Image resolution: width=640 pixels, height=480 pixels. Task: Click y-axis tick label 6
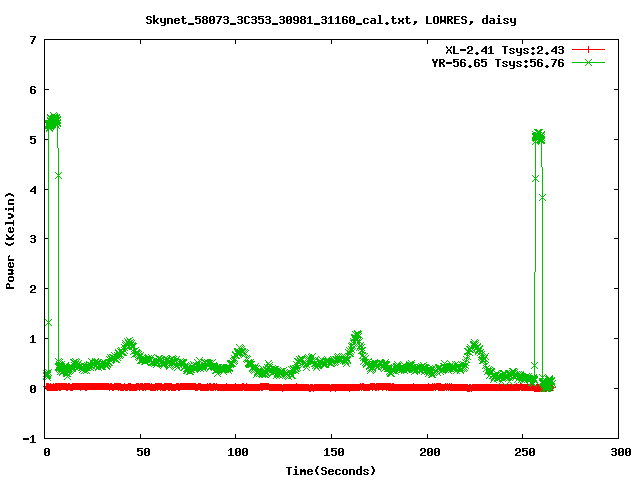(33, 90)
